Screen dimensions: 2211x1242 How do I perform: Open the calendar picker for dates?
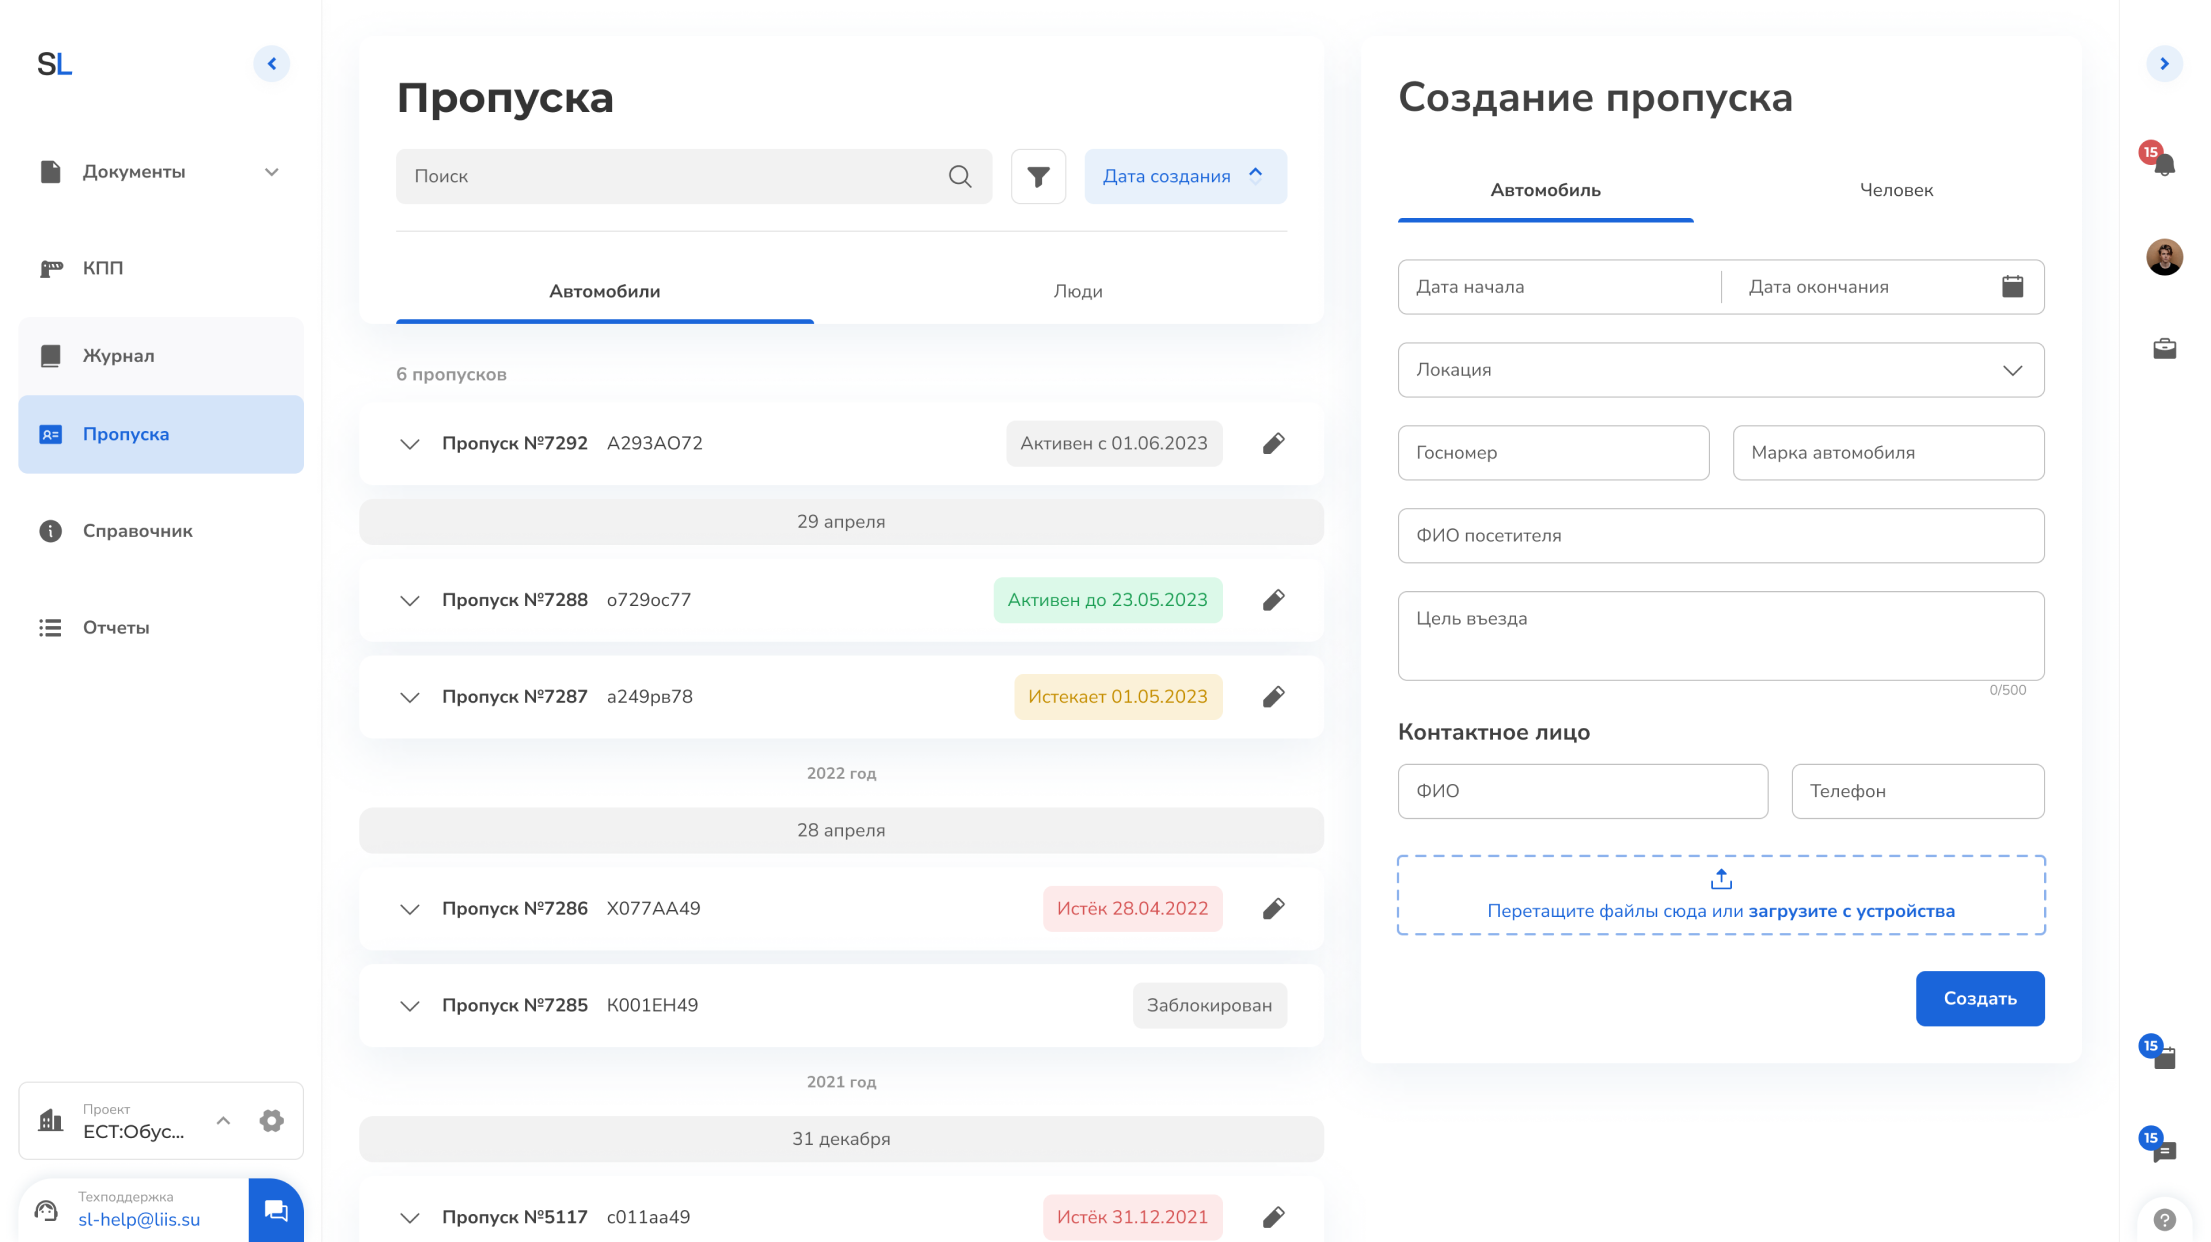tap(2013, 287)
